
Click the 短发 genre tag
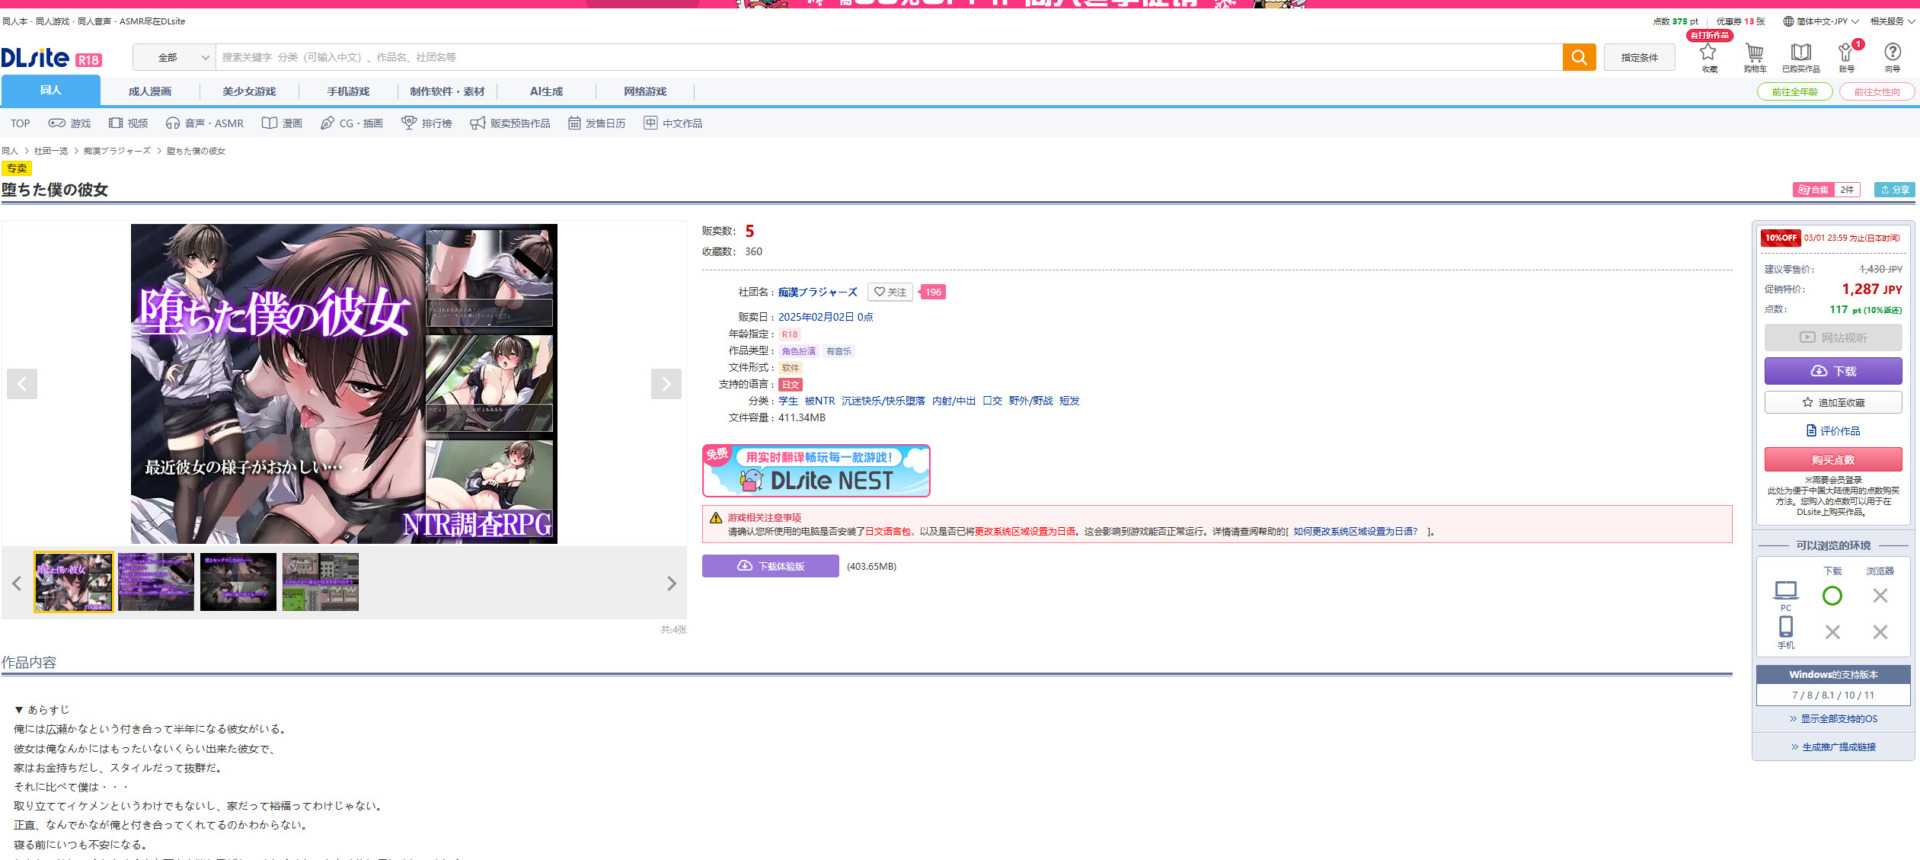(1069, 401)
